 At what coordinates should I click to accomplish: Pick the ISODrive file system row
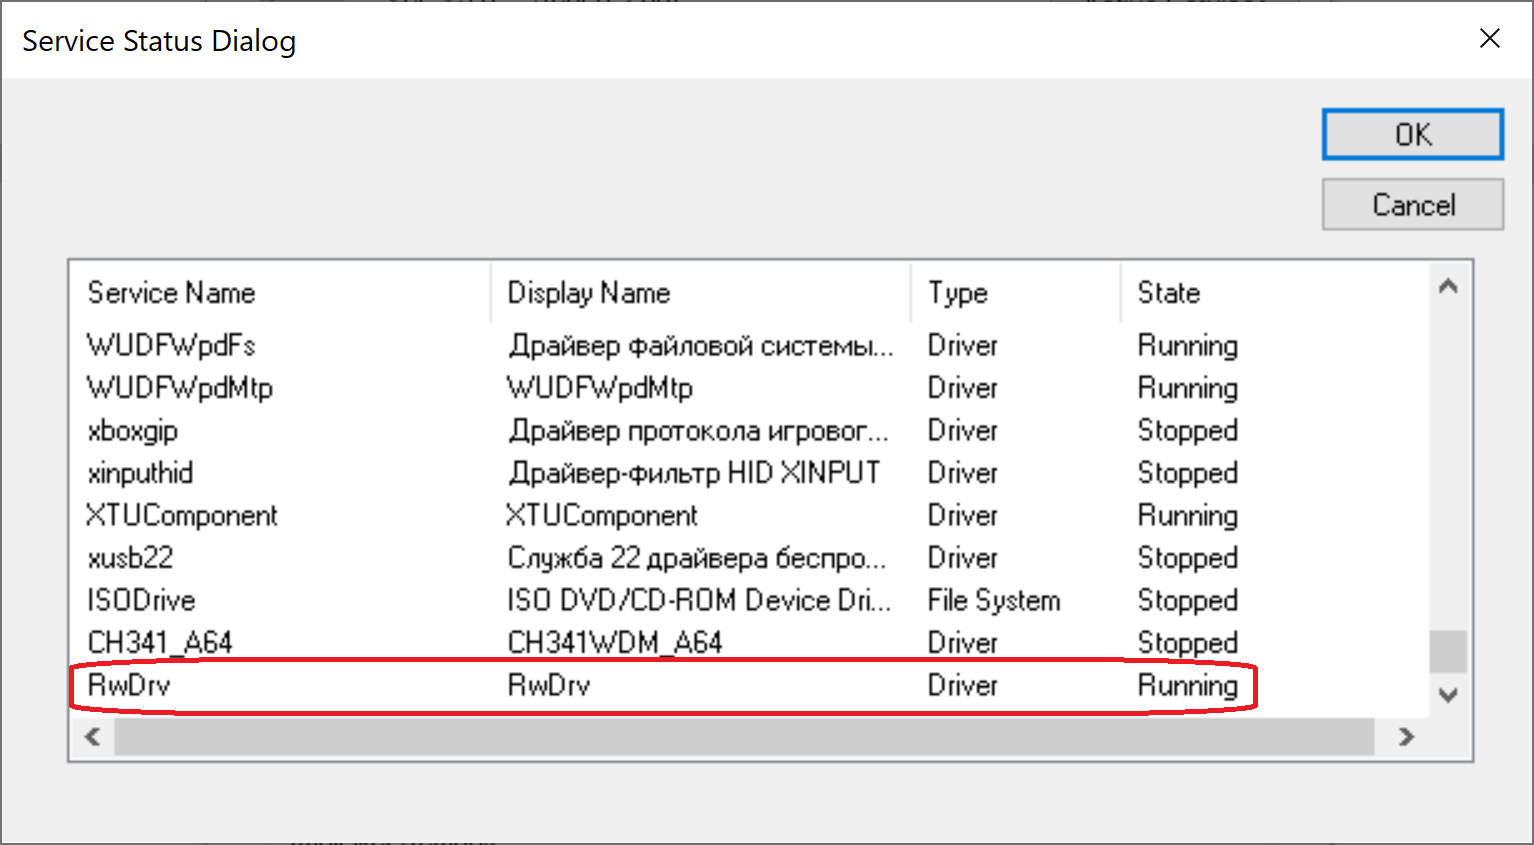pyautogui.click(x=142, y=601)
